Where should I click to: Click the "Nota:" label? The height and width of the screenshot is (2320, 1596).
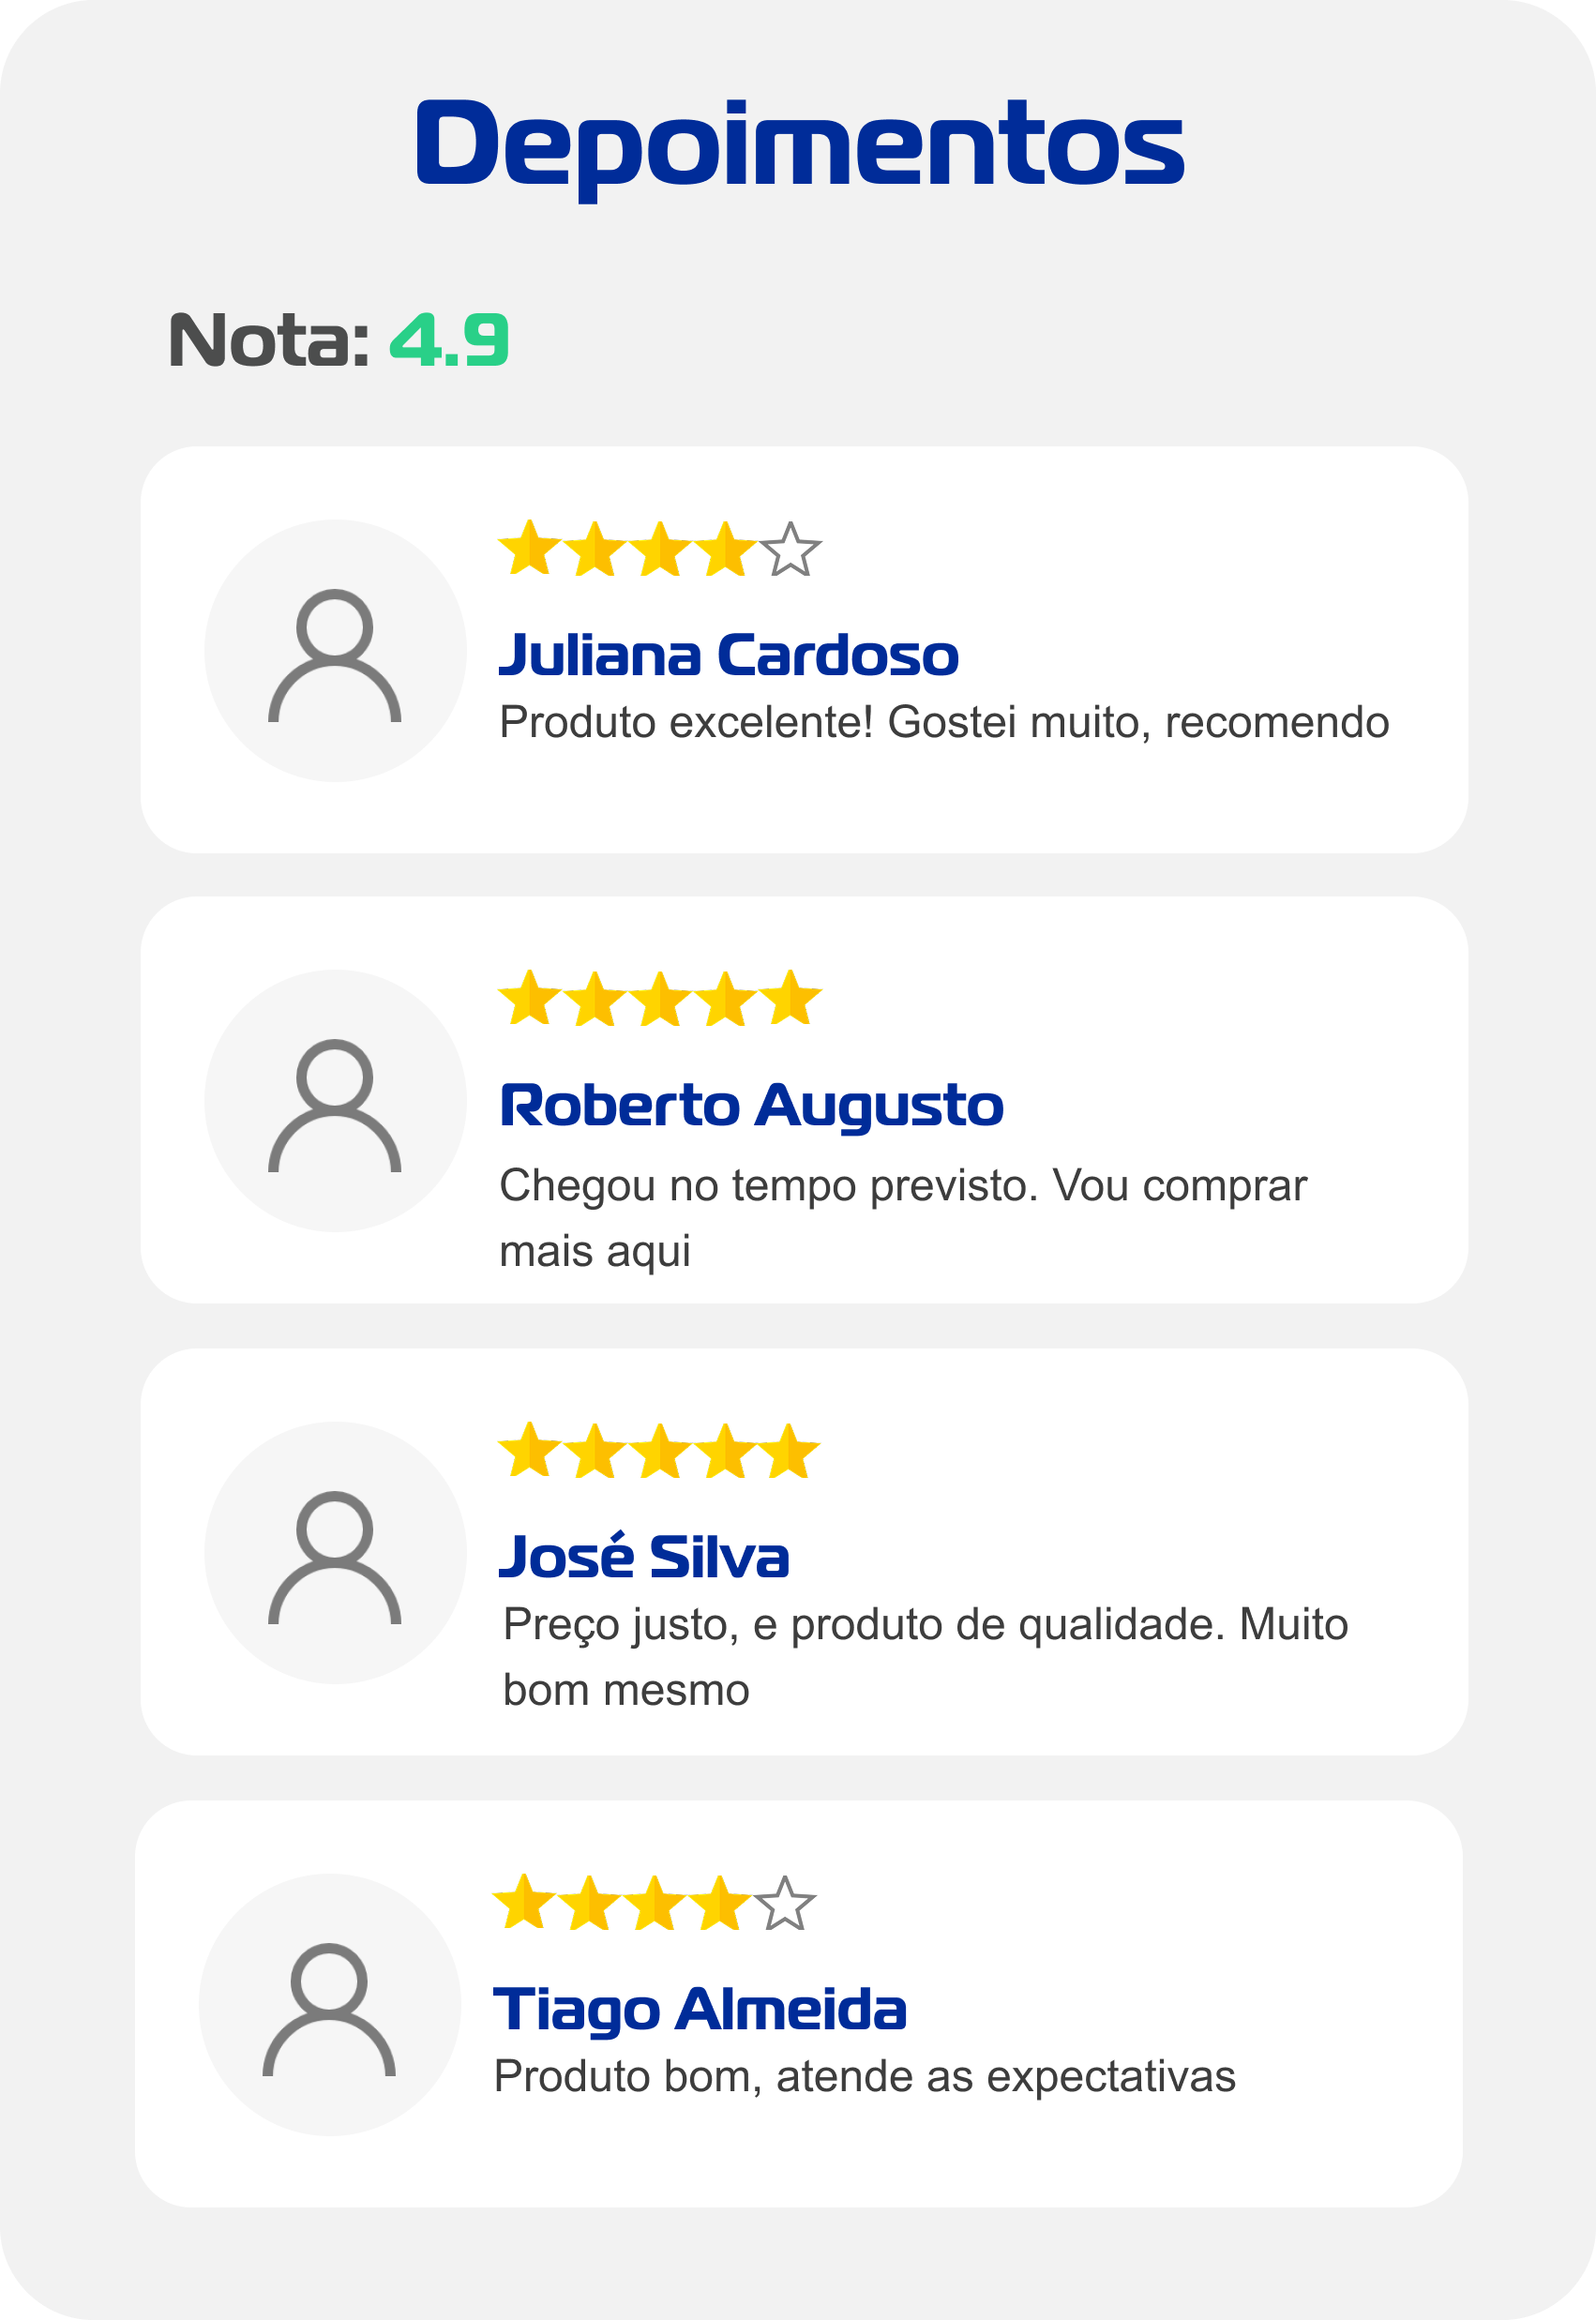[268, 340]
